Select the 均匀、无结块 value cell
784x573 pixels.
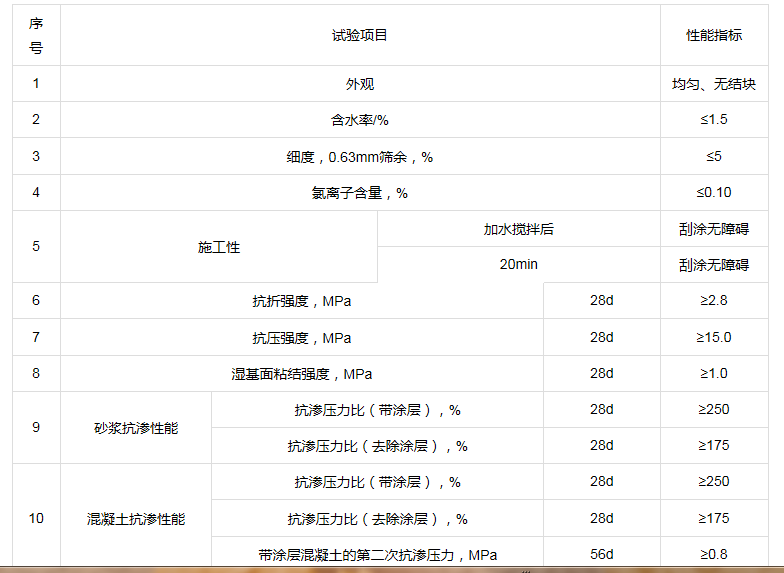(713, 84)
